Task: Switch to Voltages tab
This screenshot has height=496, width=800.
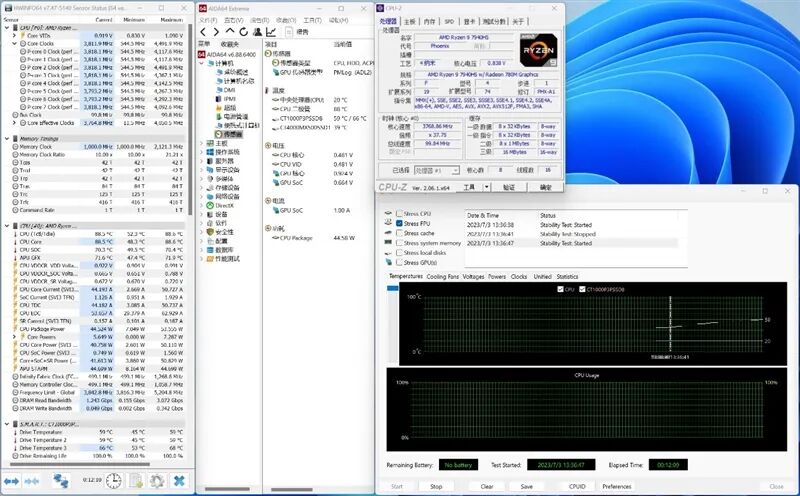Action: (x=473, y=277)
